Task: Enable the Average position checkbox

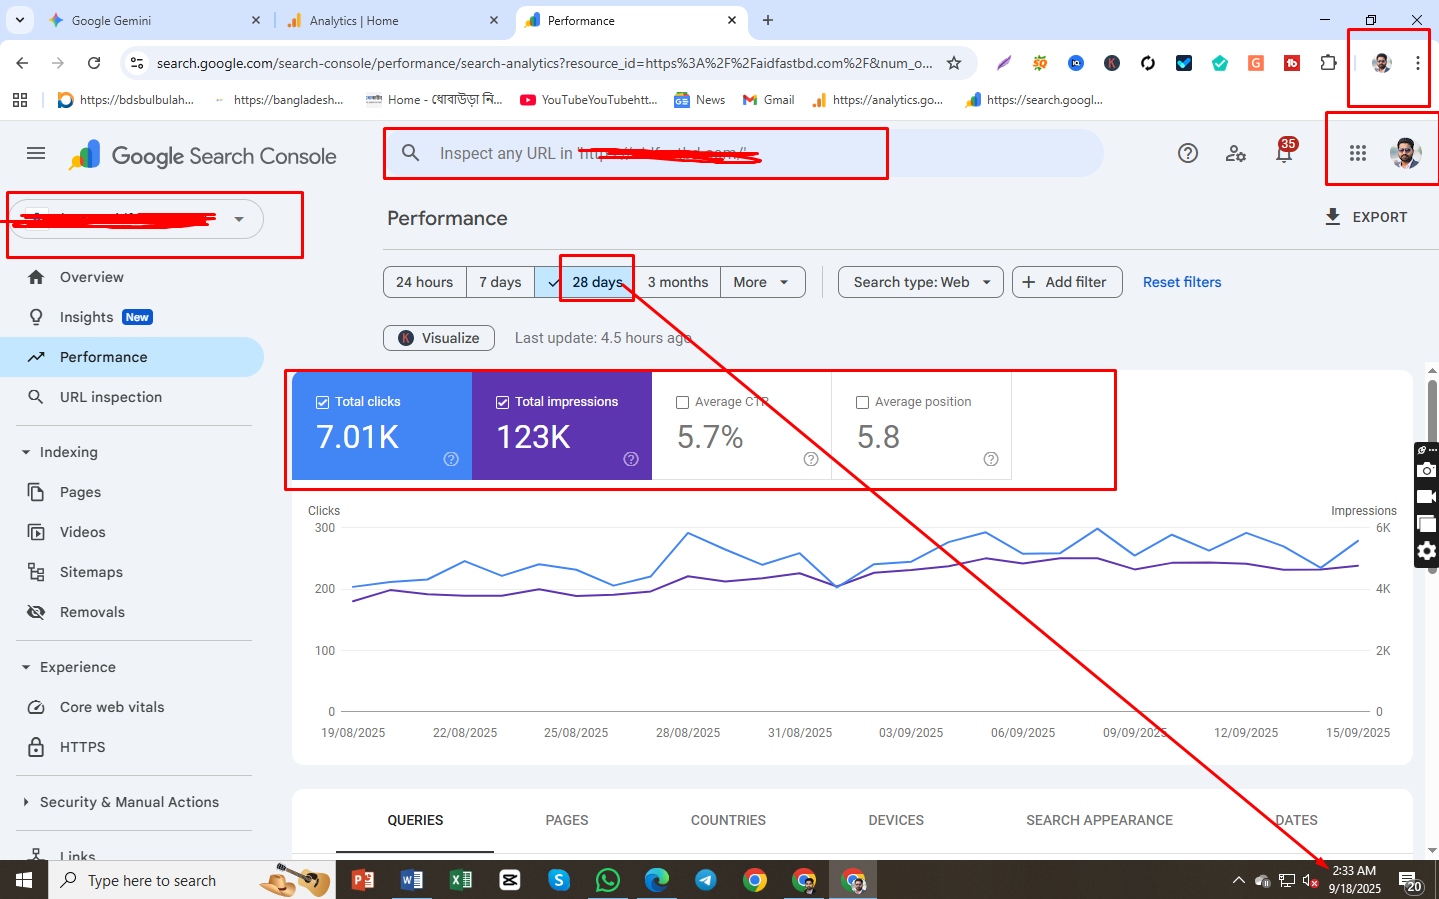Action: pos(863,402)
